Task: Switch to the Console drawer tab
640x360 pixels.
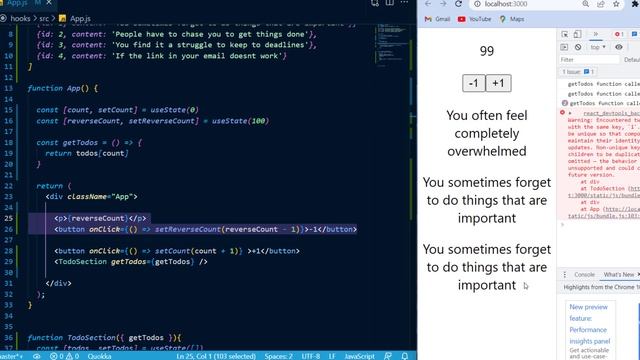Action: pyautogui.click(x=584, y=275)
